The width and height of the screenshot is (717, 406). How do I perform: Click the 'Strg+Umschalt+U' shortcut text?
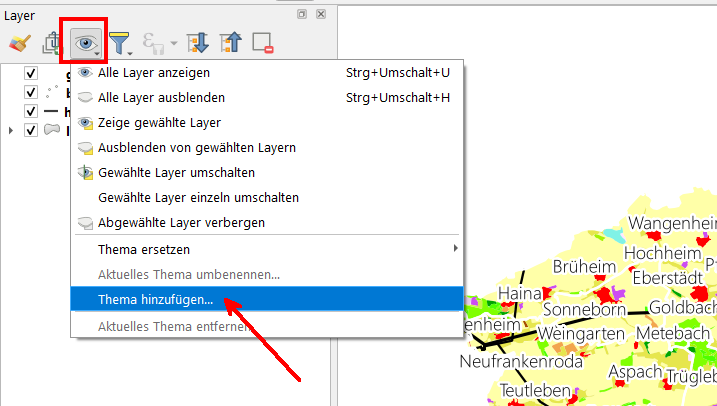398,73
